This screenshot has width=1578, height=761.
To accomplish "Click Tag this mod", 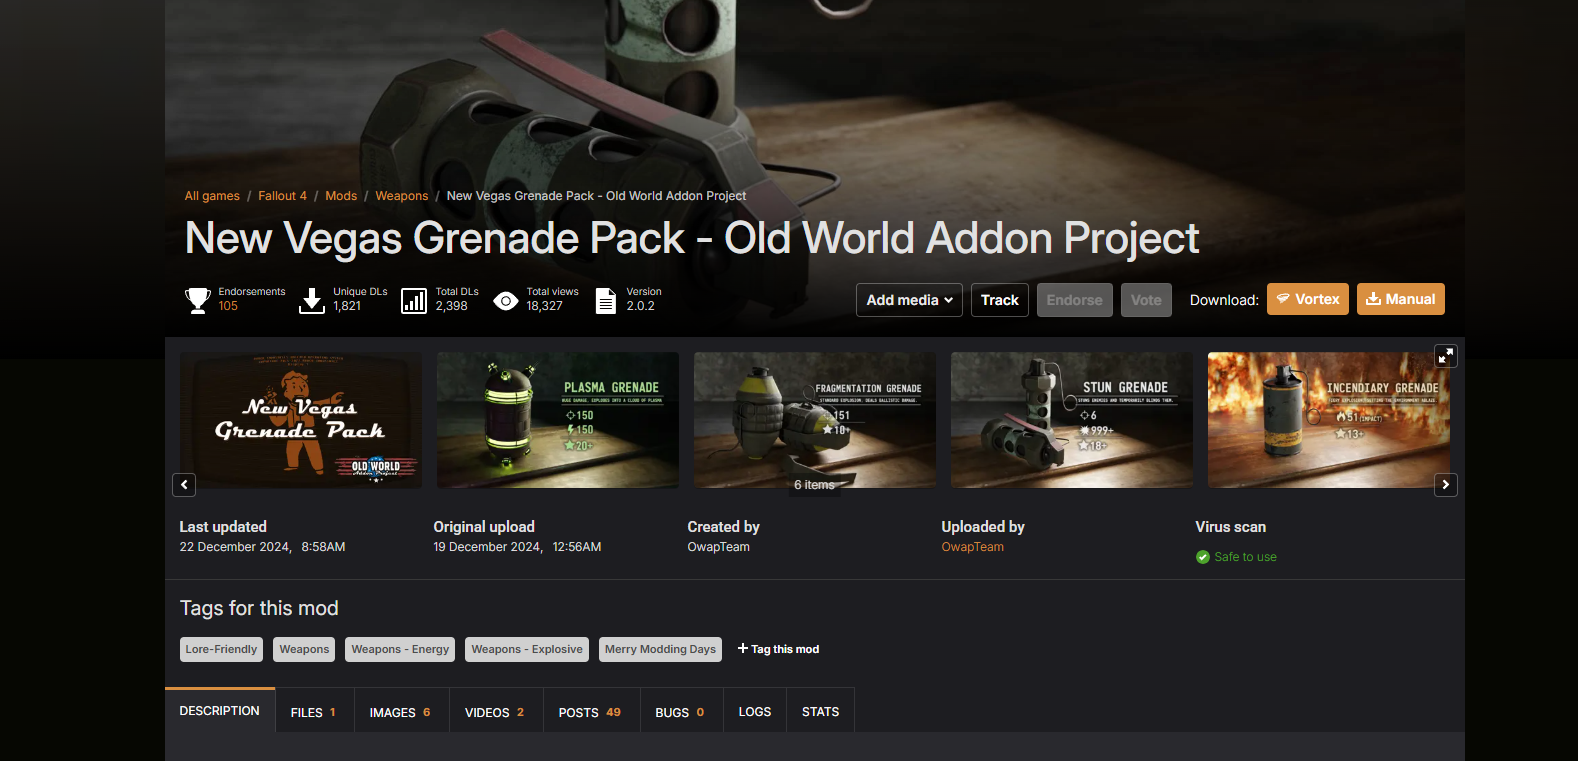I will pyautogui.click(x=778, y=649).
